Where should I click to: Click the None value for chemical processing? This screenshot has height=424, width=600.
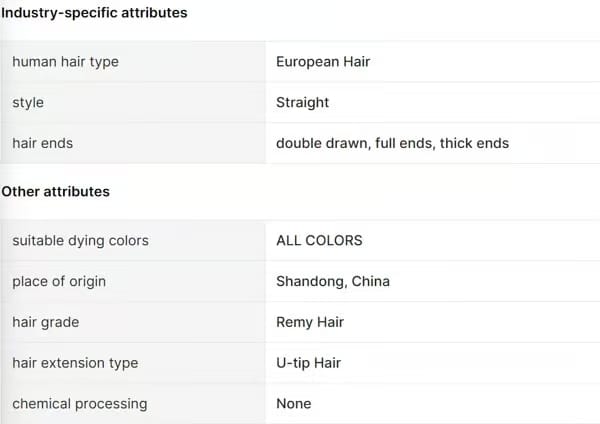tap(294, 404)
